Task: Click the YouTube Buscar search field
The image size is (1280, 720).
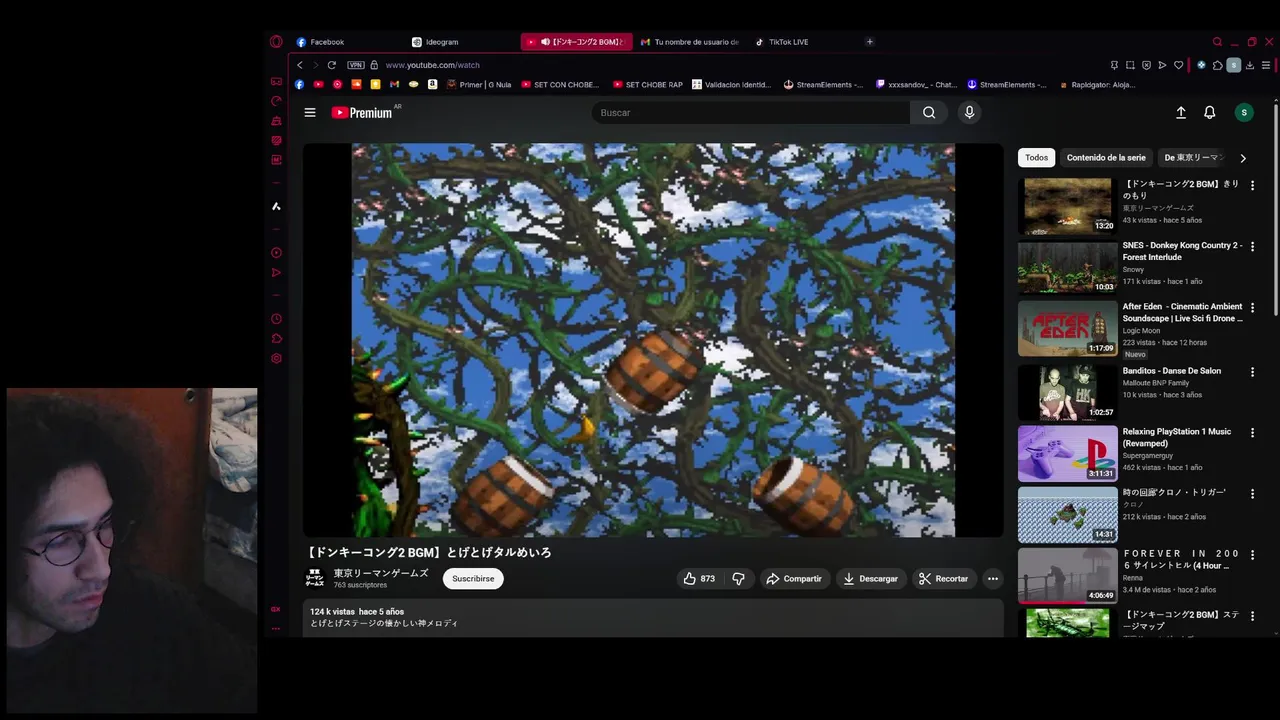Action: tap(751, 112)
